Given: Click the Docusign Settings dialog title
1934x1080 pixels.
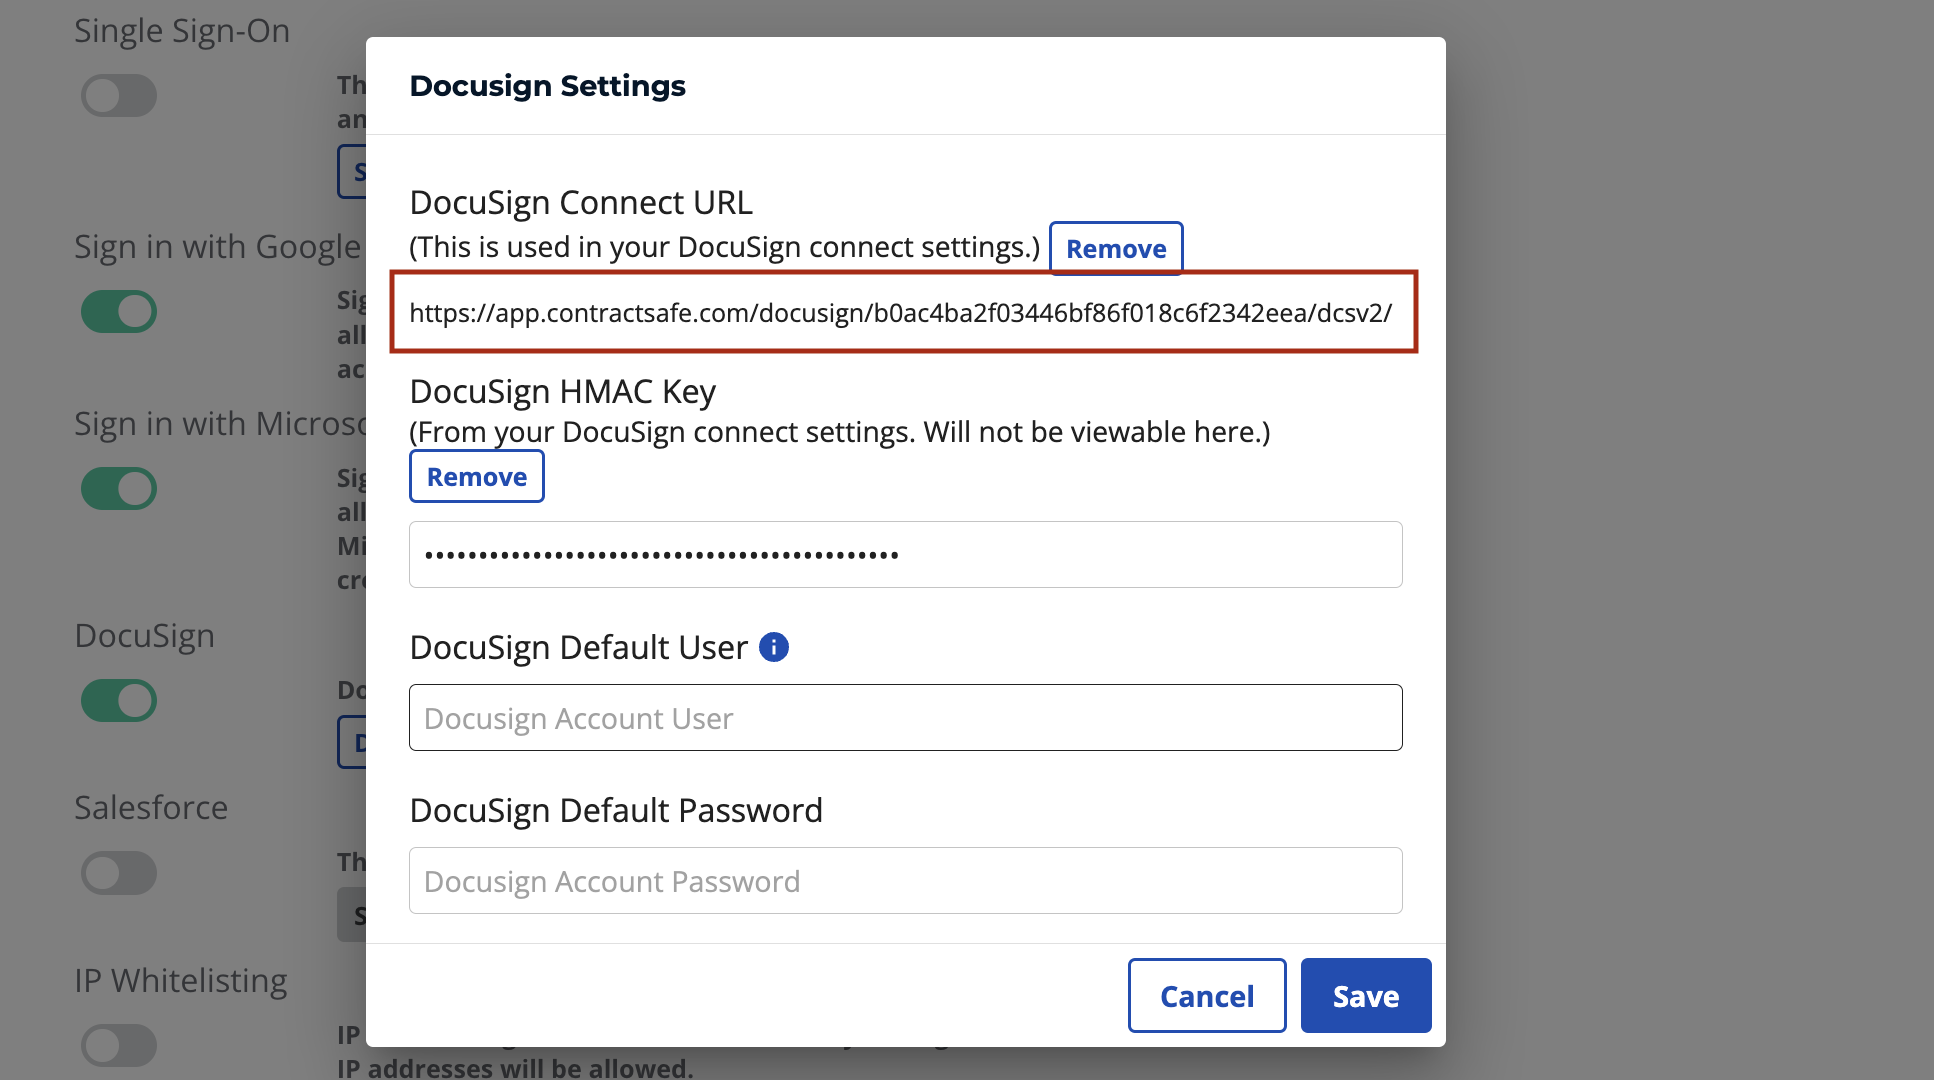Looking at the screenshot, I should (x=547, y=86).
